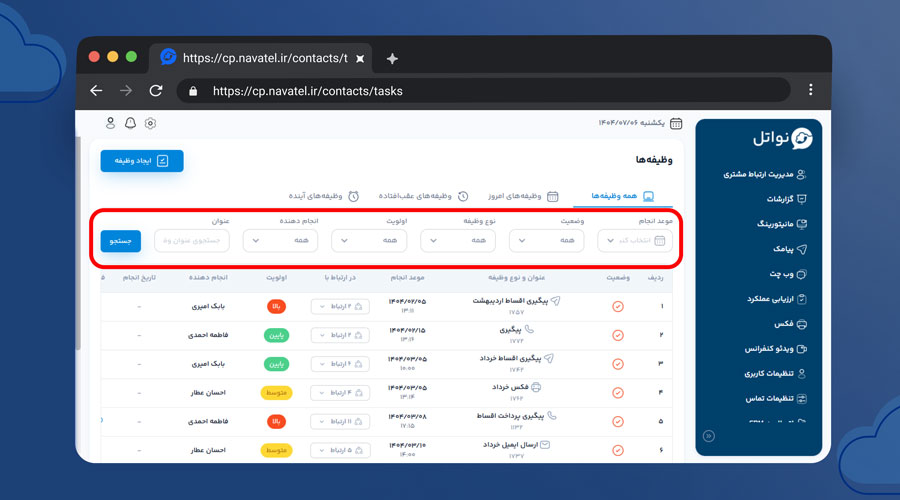
Task: Toggle status check circle of row 4
Action: click(617, 392)
